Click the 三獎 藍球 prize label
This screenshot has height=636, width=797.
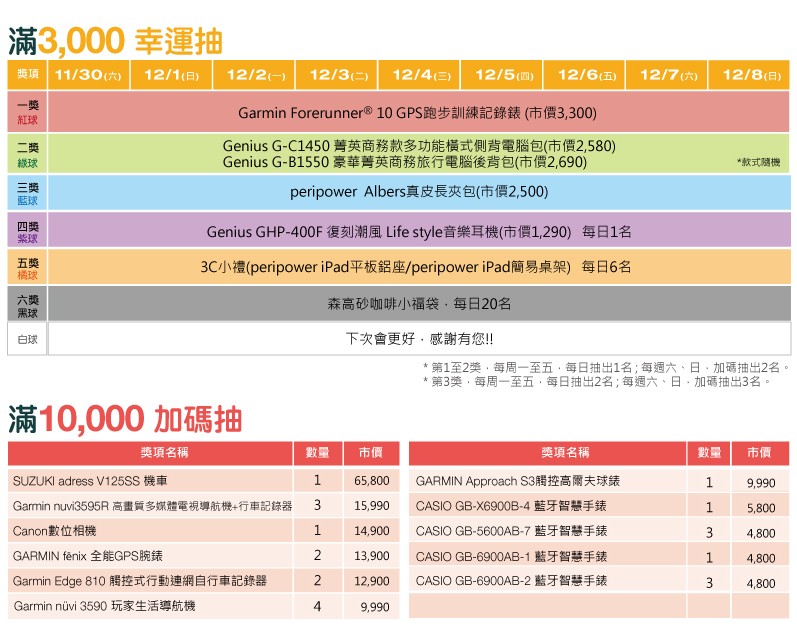click(x=27, y=193)
